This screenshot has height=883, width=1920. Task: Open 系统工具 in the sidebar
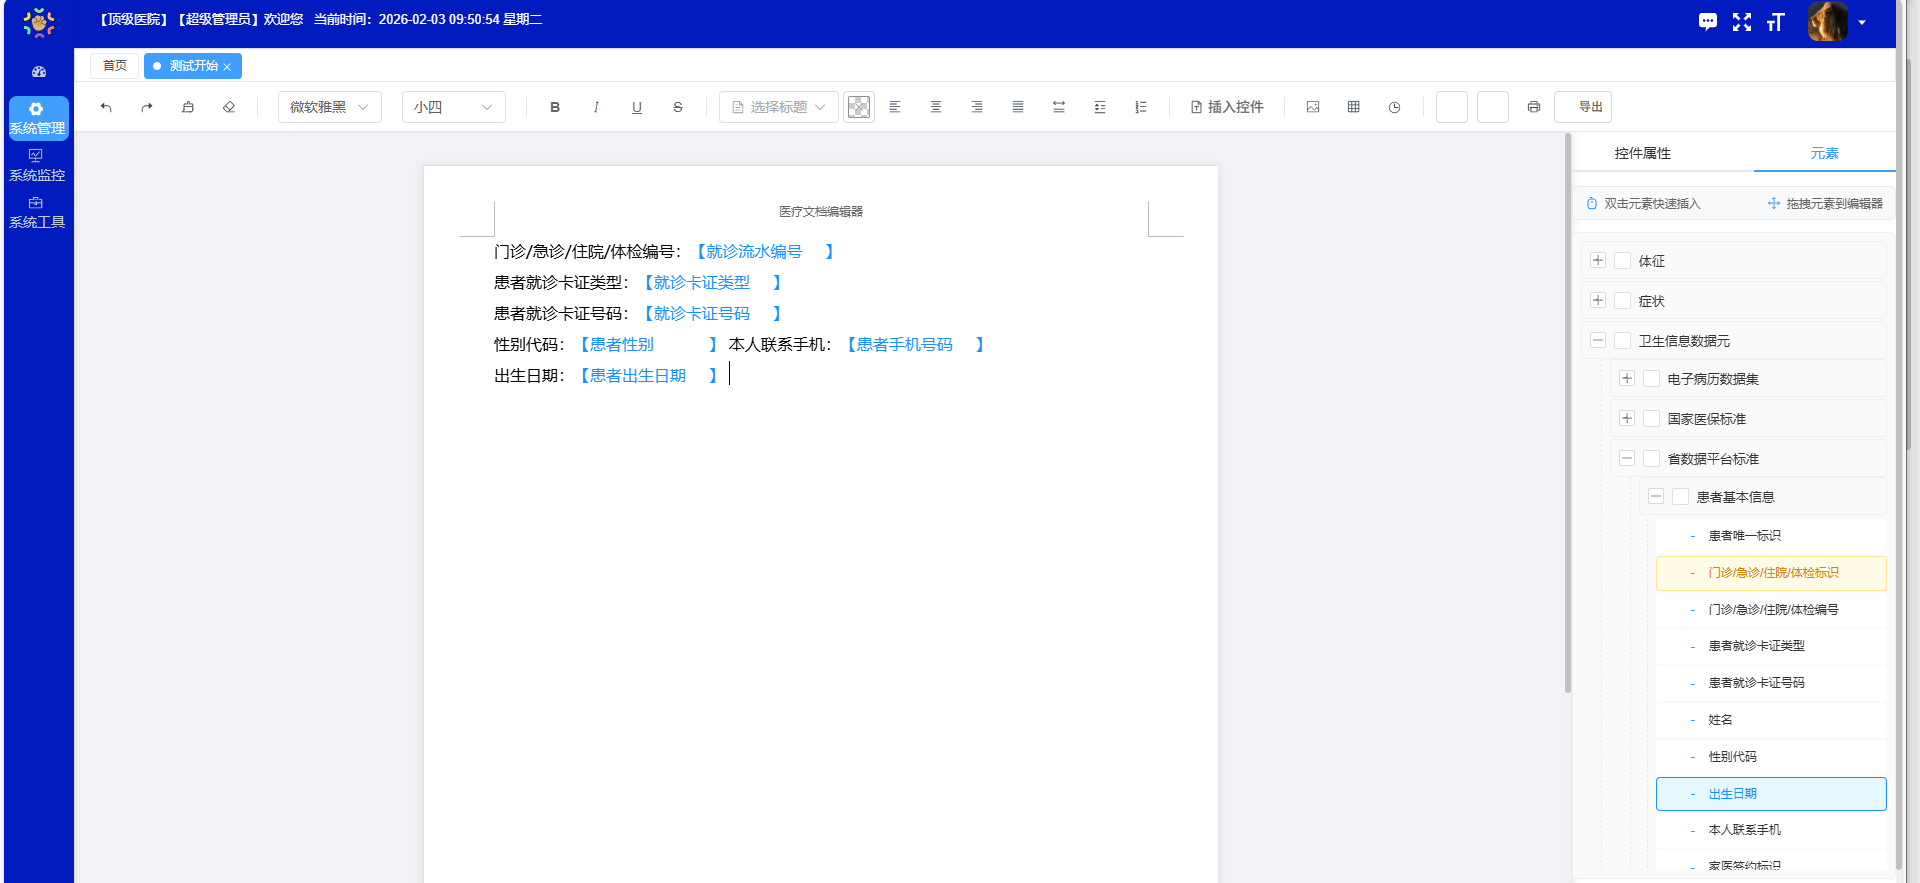point(37,213)
